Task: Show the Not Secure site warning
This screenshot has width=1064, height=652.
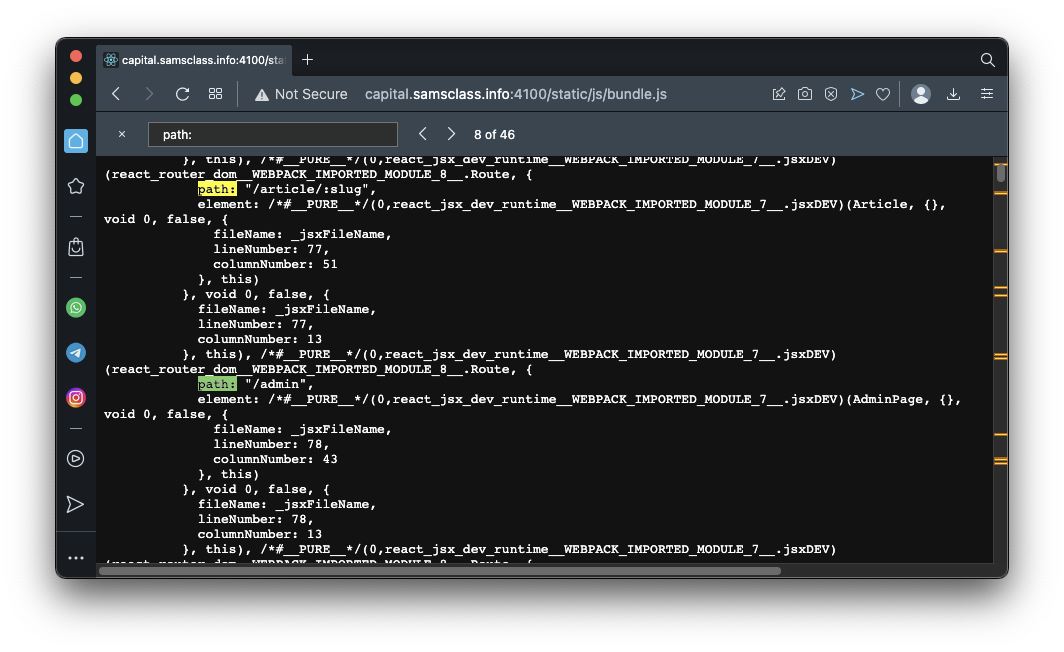Action: click(301, 94)
